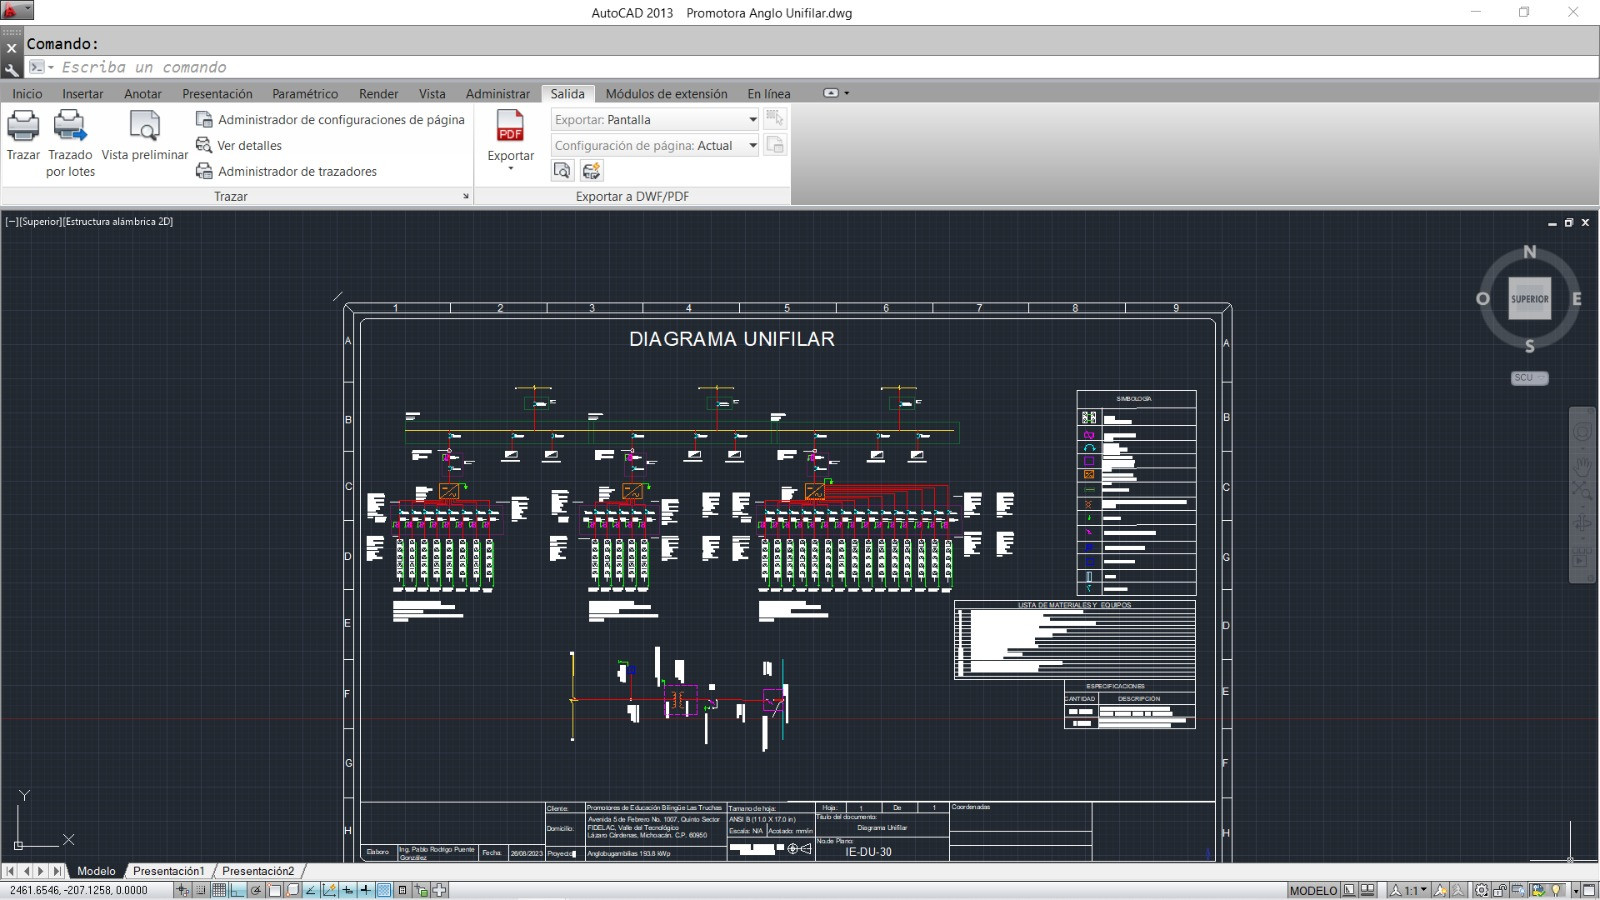This screenshot has width=1600, height=900.
Task: Open Configuración de página: Actual dropdown
Action: 655,145
